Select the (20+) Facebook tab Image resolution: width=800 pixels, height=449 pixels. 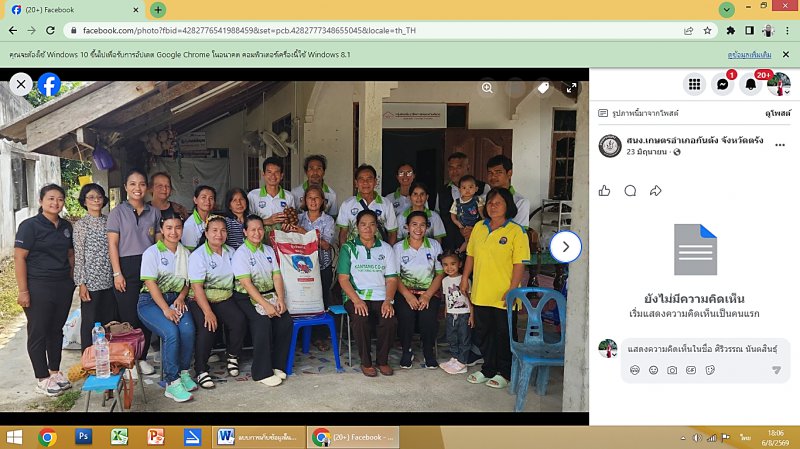[x=74, y=10]
